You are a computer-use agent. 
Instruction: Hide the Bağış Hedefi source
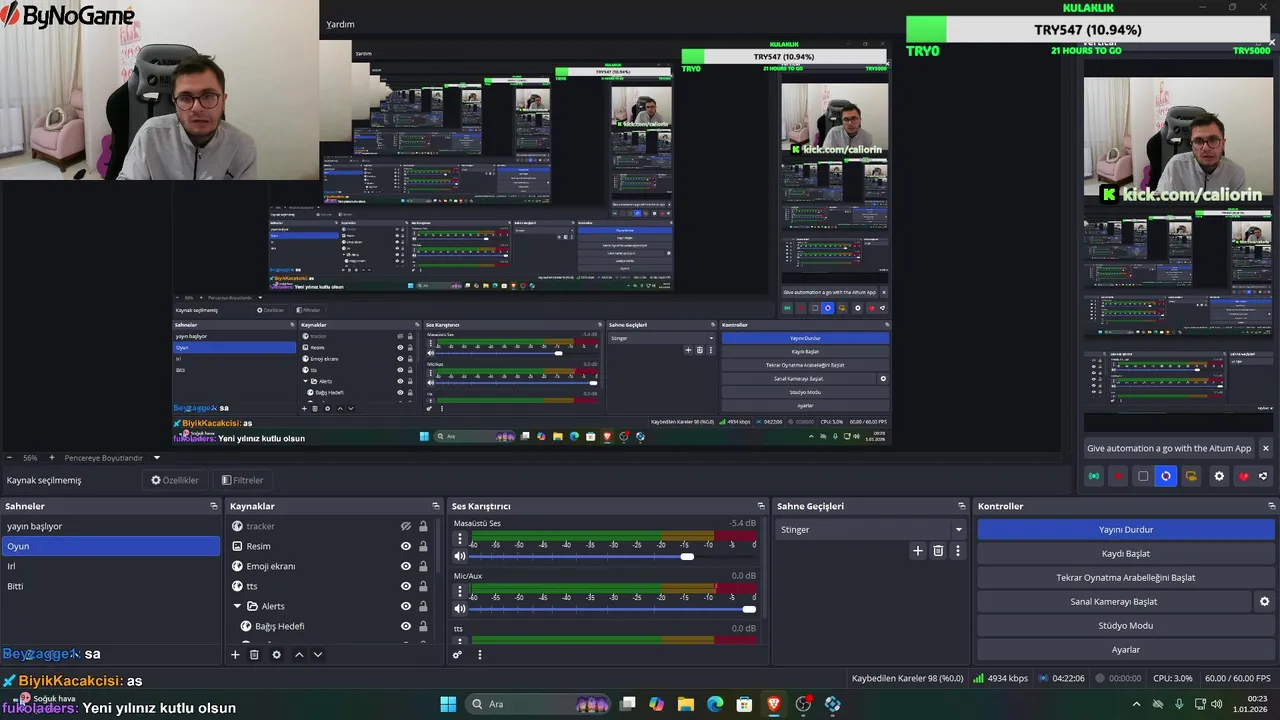click(x=406, y=626)
